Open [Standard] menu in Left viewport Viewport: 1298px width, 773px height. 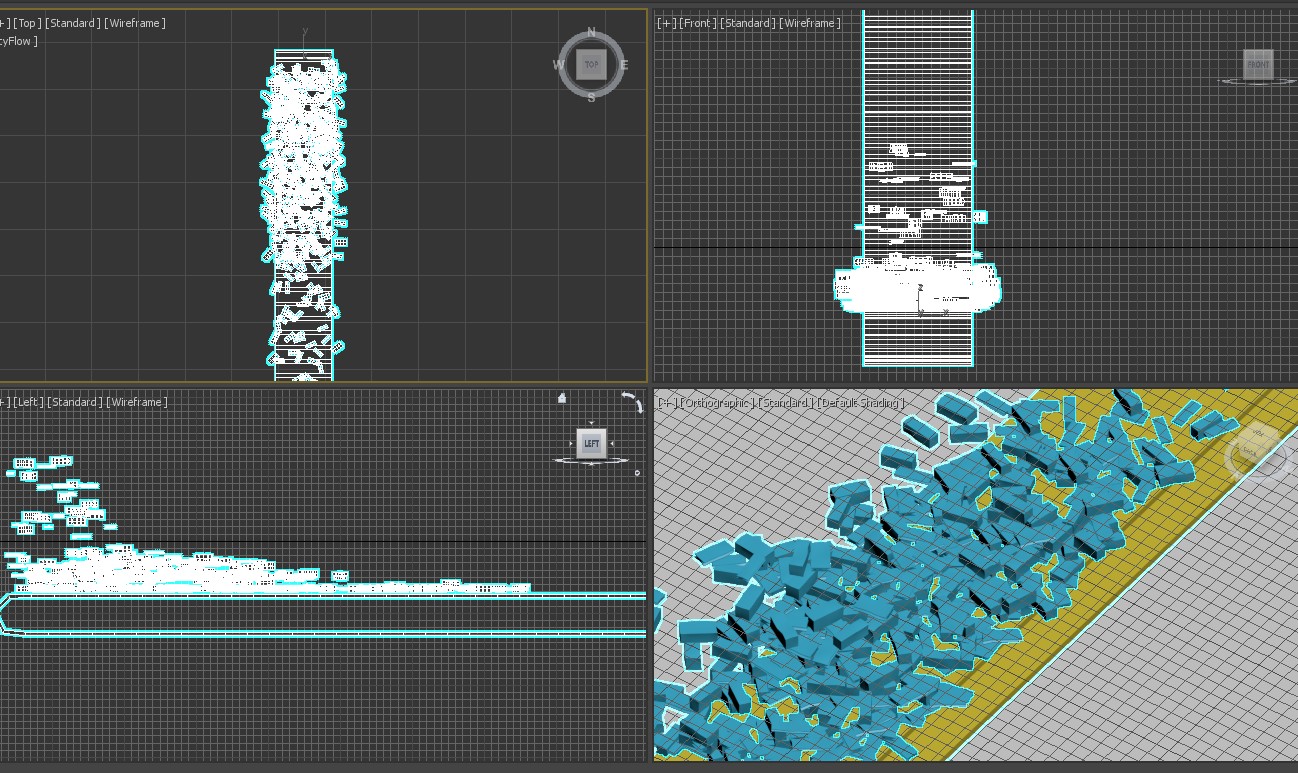tap(74, 402)
